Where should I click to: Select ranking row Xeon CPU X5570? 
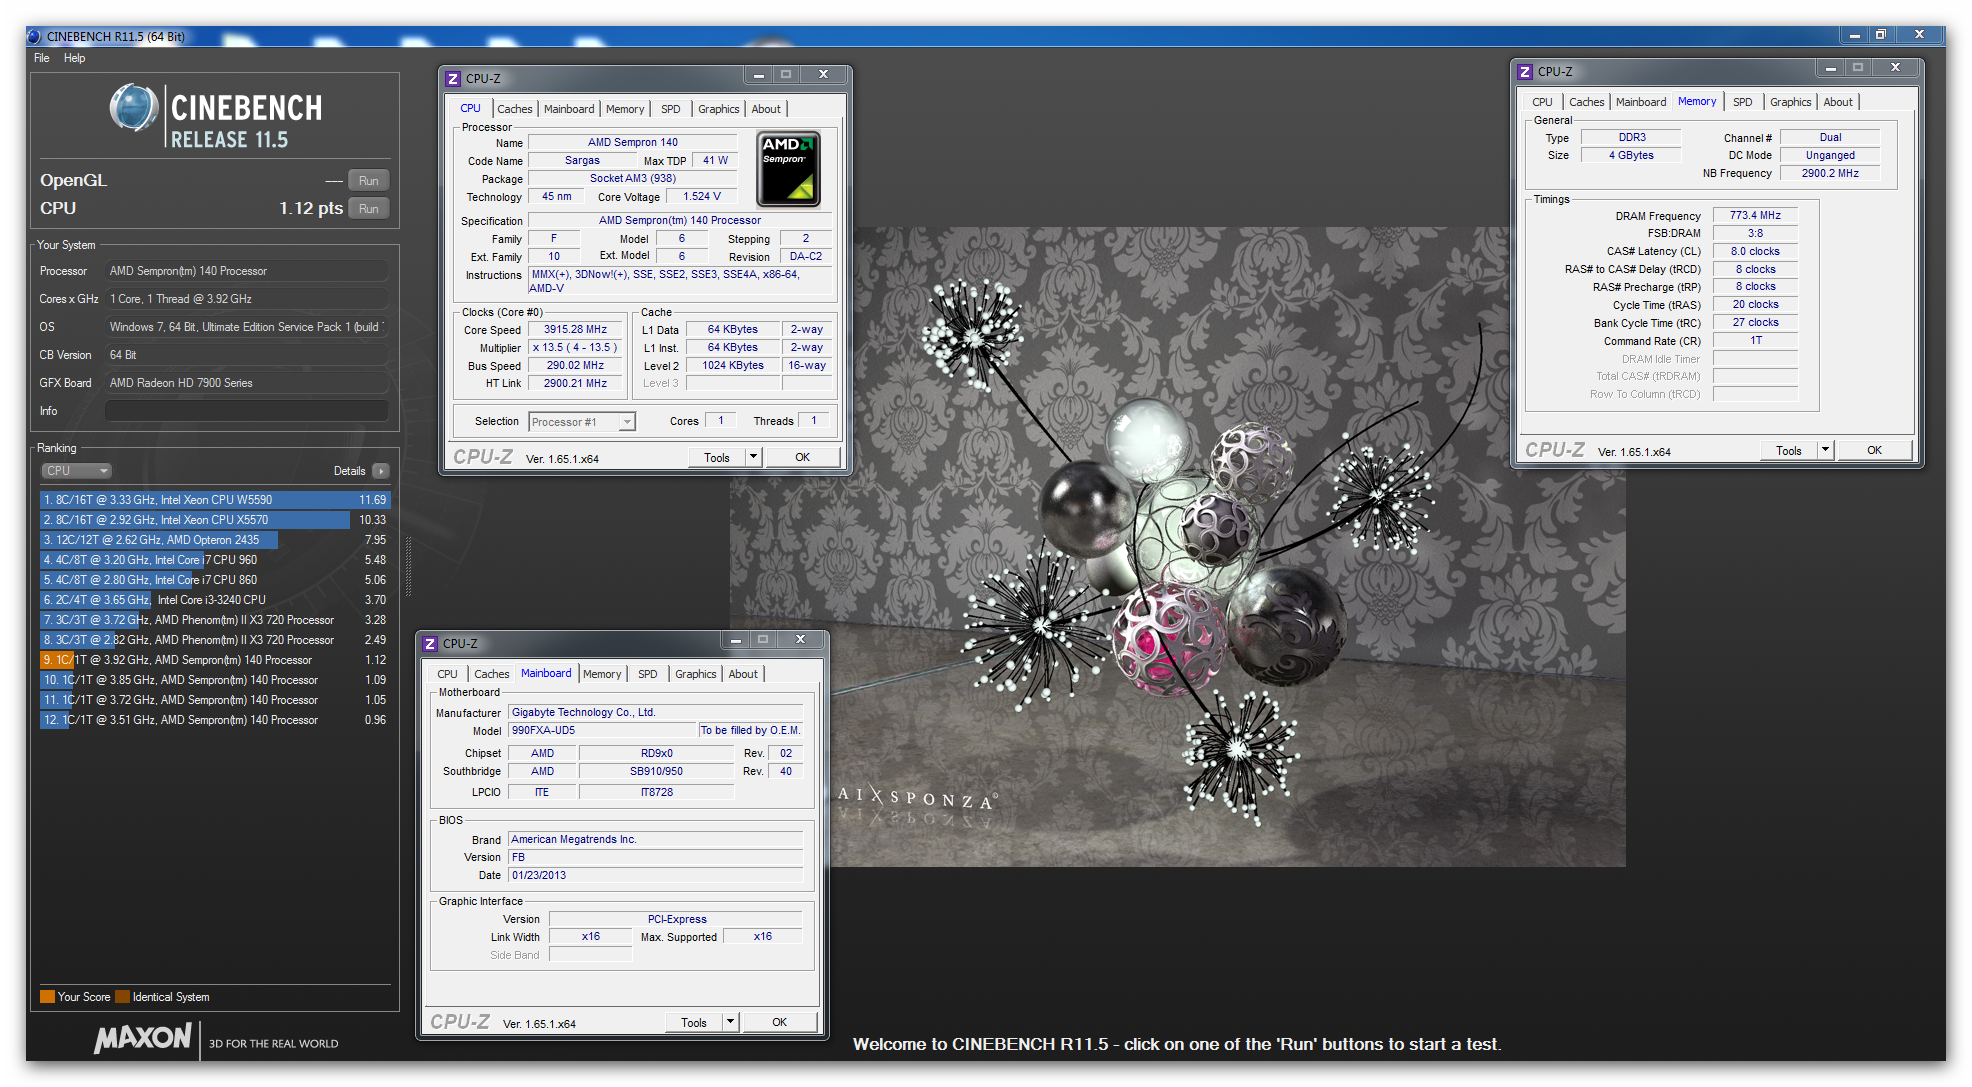click(215, 520)
